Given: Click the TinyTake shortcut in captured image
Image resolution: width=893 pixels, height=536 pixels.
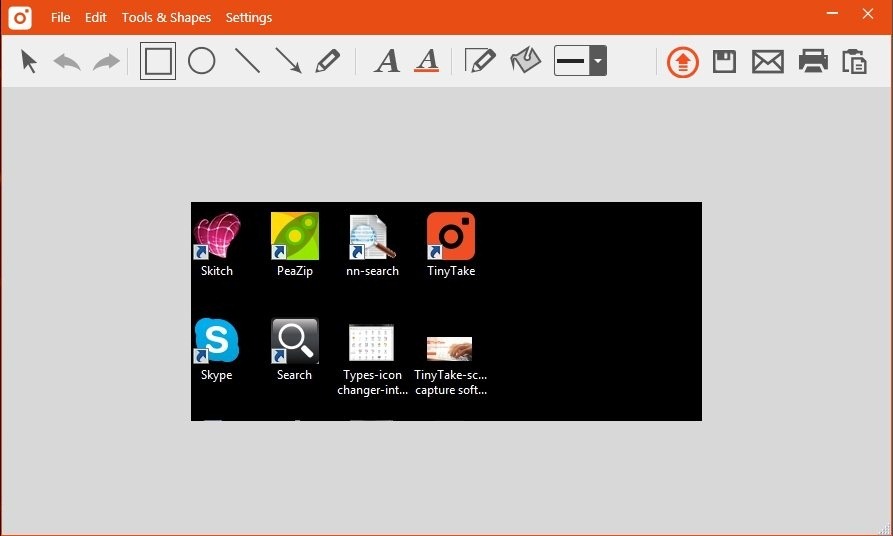Looking at the screenshot, I should click(450, 236).
